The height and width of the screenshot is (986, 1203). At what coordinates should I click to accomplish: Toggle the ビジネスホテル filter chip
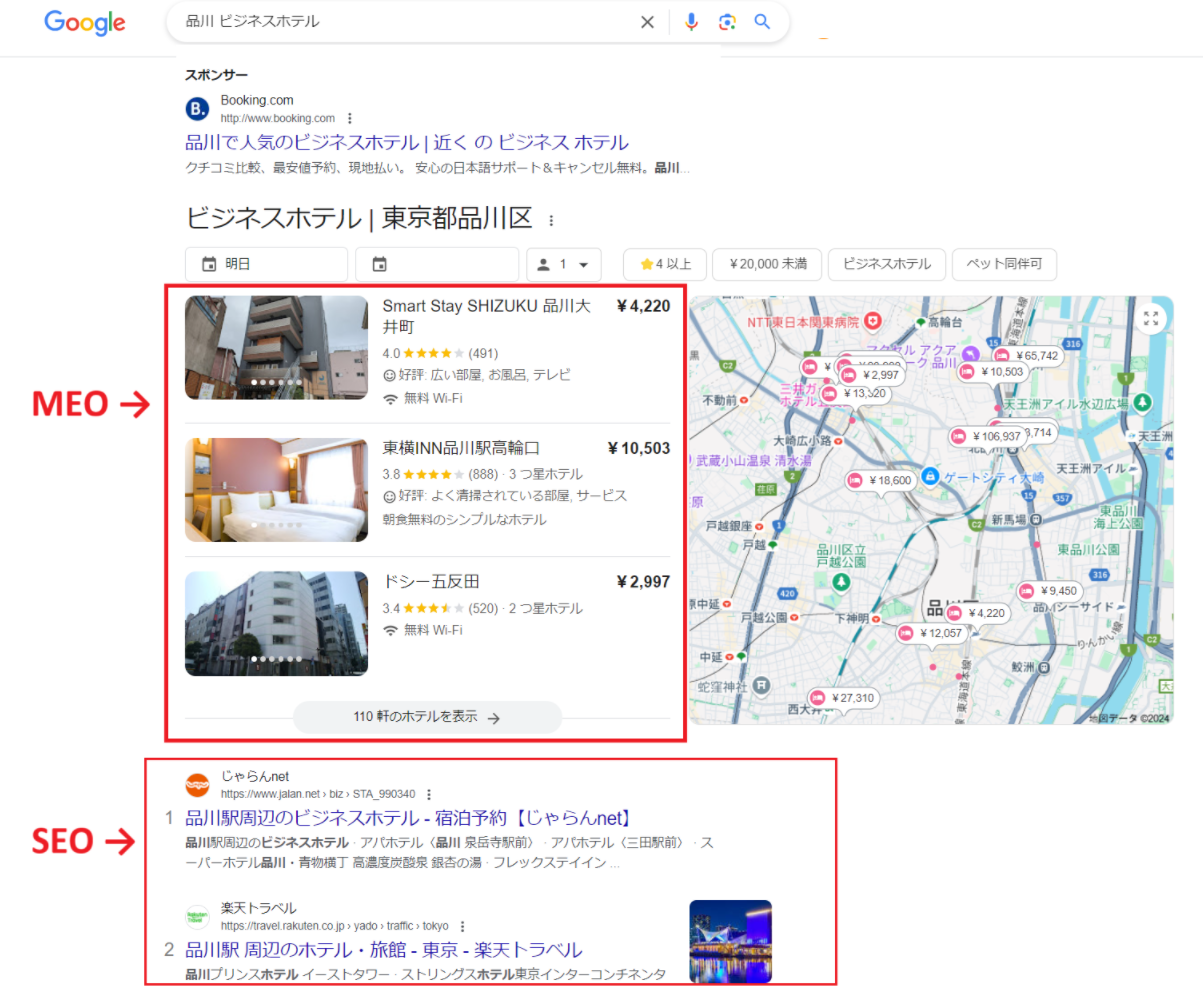click(x=887, y=264)
